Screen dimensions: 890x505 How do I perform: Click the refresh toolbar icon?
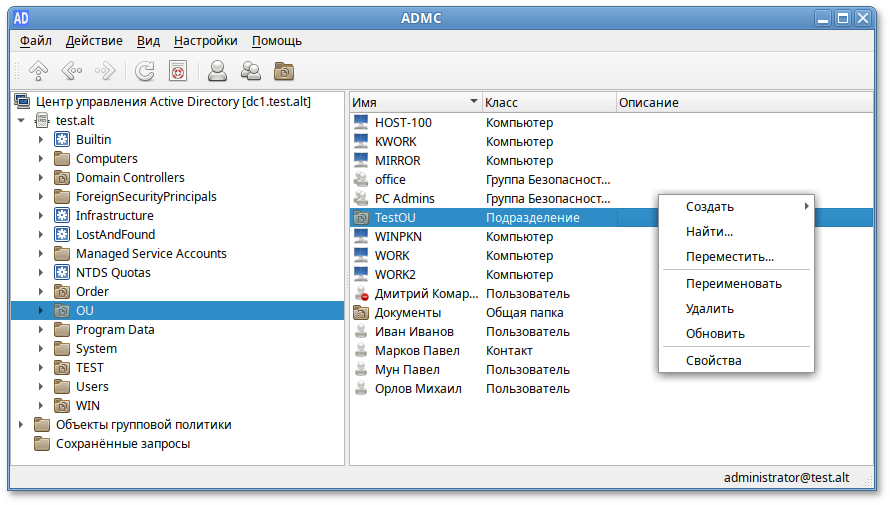point(145,71)
